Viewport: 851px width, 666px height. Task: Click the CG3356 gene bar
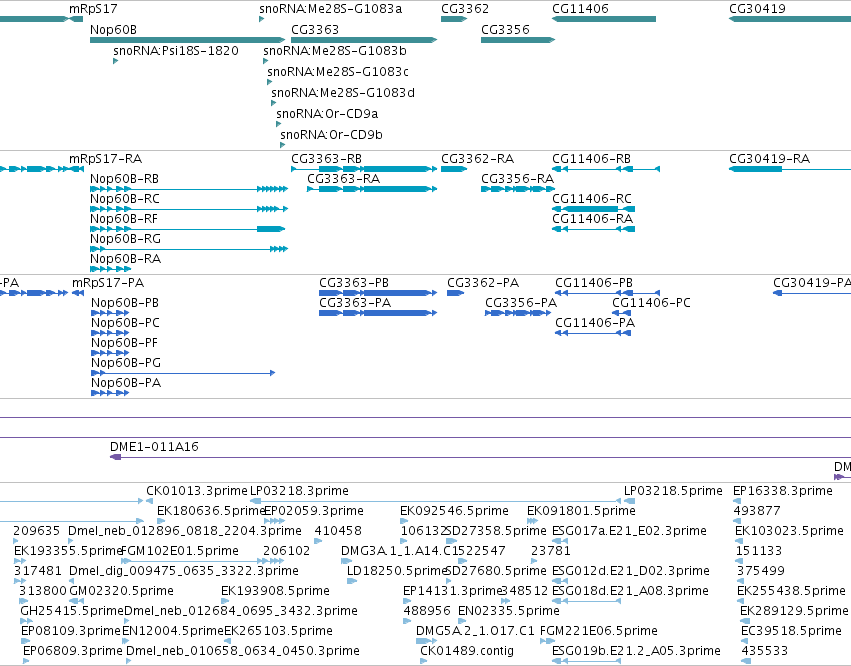[518, 40]
